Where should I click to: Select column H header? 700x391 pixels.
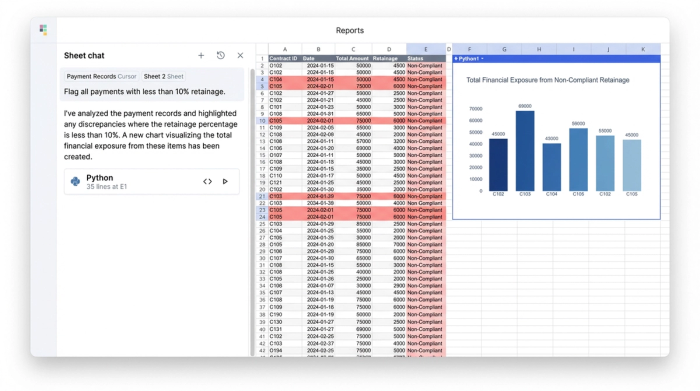click(539, 49)
